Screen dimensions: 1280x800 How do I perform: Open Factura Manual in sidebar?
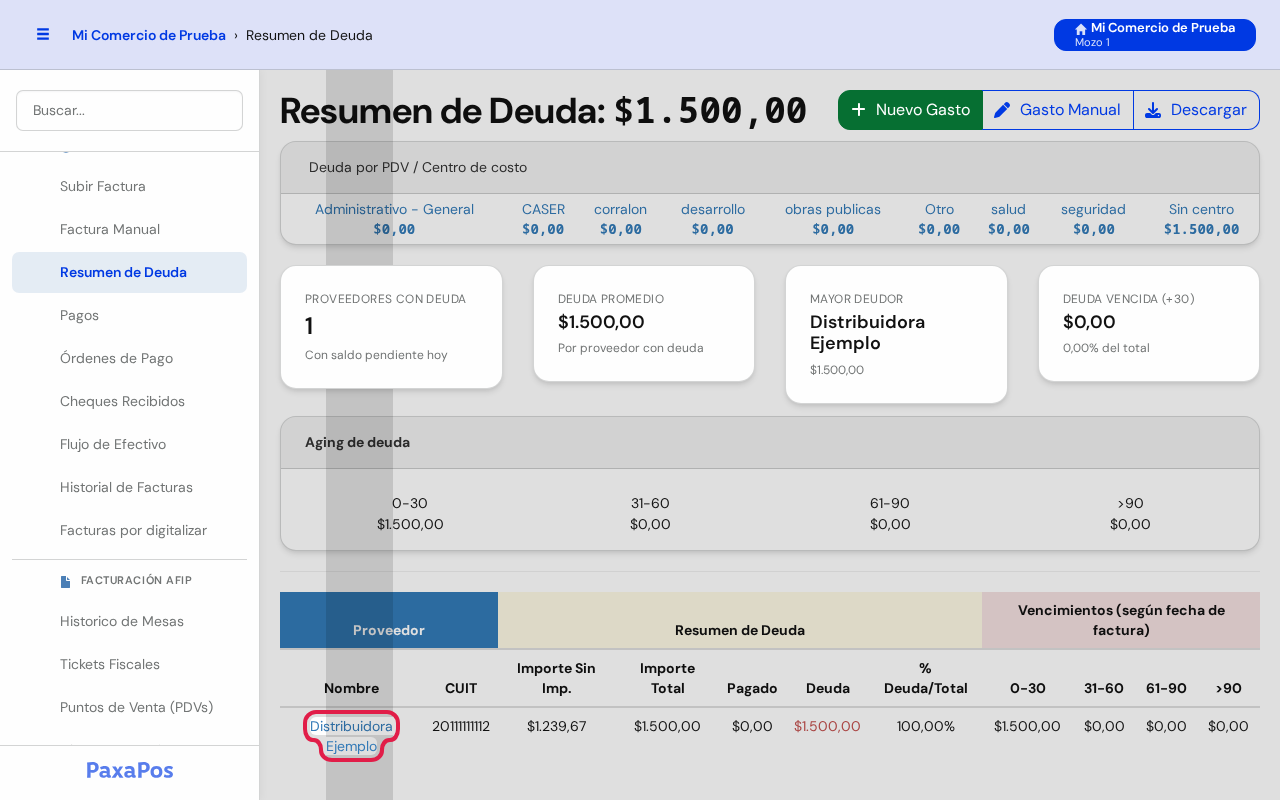[x=129, y=229]
